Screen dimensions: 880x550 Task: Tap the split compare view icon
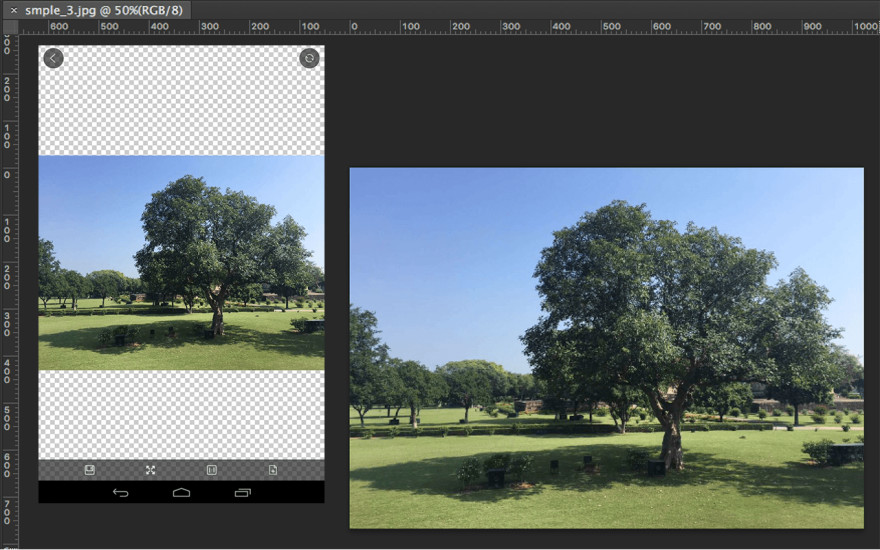coord(212,470)
